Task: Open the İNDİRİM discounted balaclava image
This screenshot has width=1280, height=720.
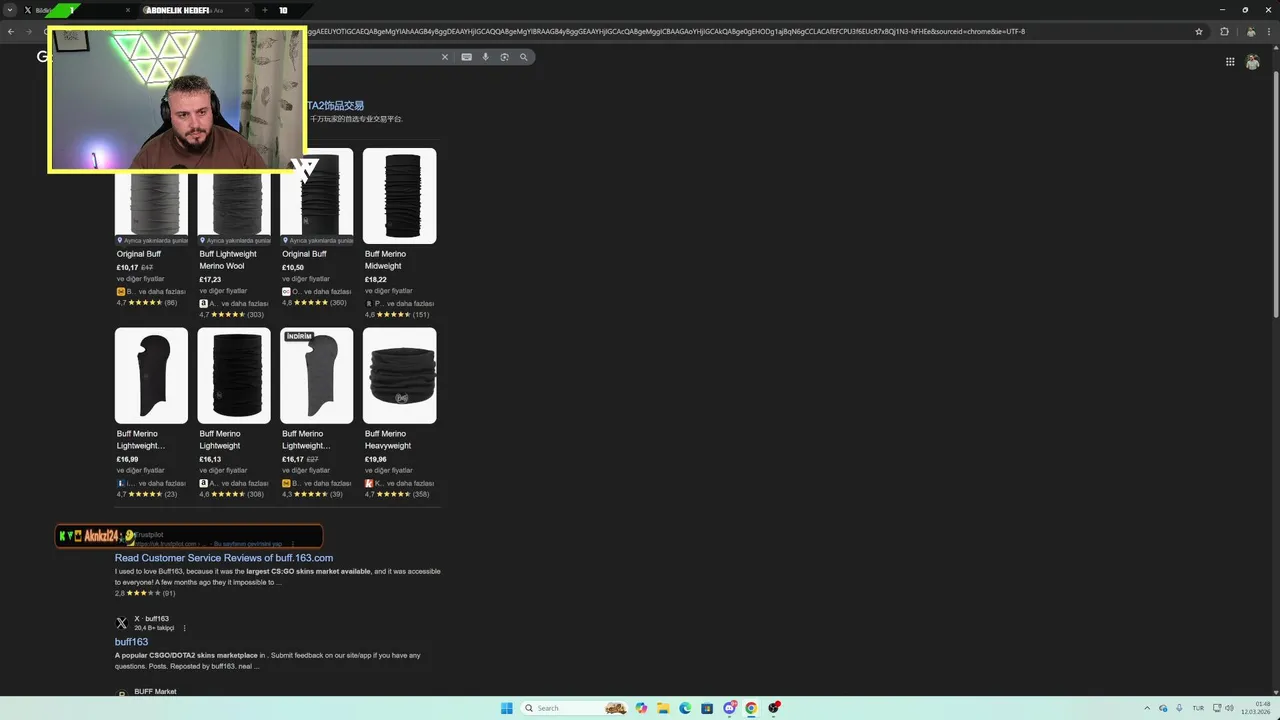Action: pos(317,375)
